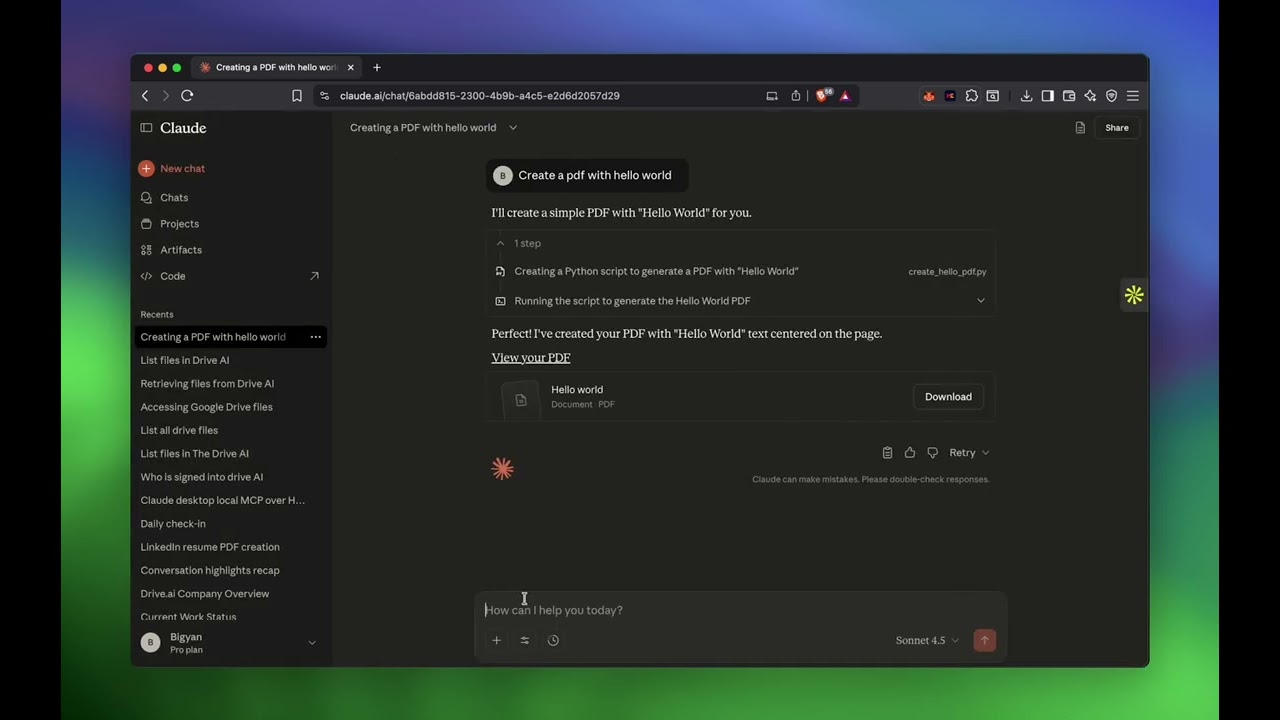
Task: Open a new browser tab
Action: (377, 68)
